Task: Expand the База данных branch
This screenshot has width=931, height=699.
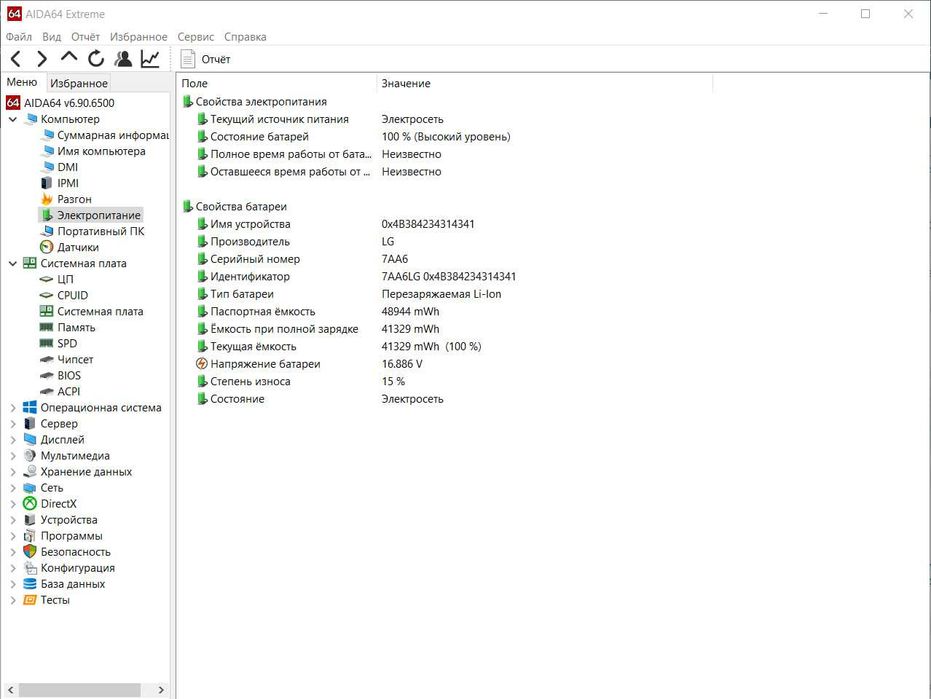Action: point(13,584)
